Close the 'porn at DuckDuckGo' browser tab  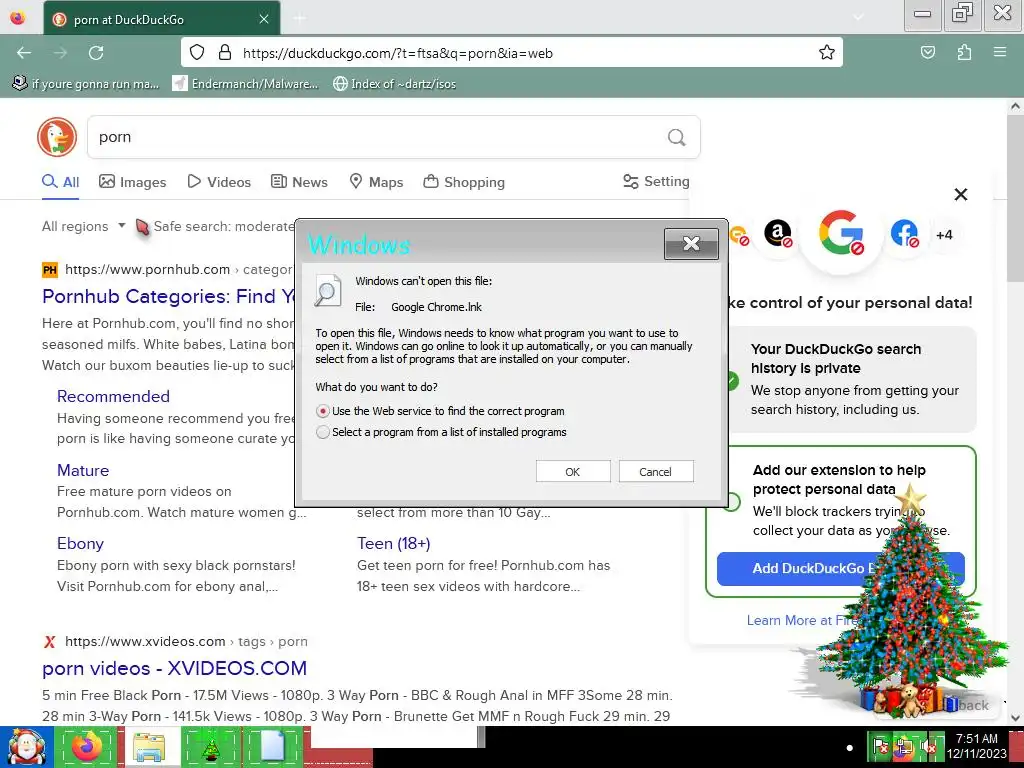click(x=264, y=19)
